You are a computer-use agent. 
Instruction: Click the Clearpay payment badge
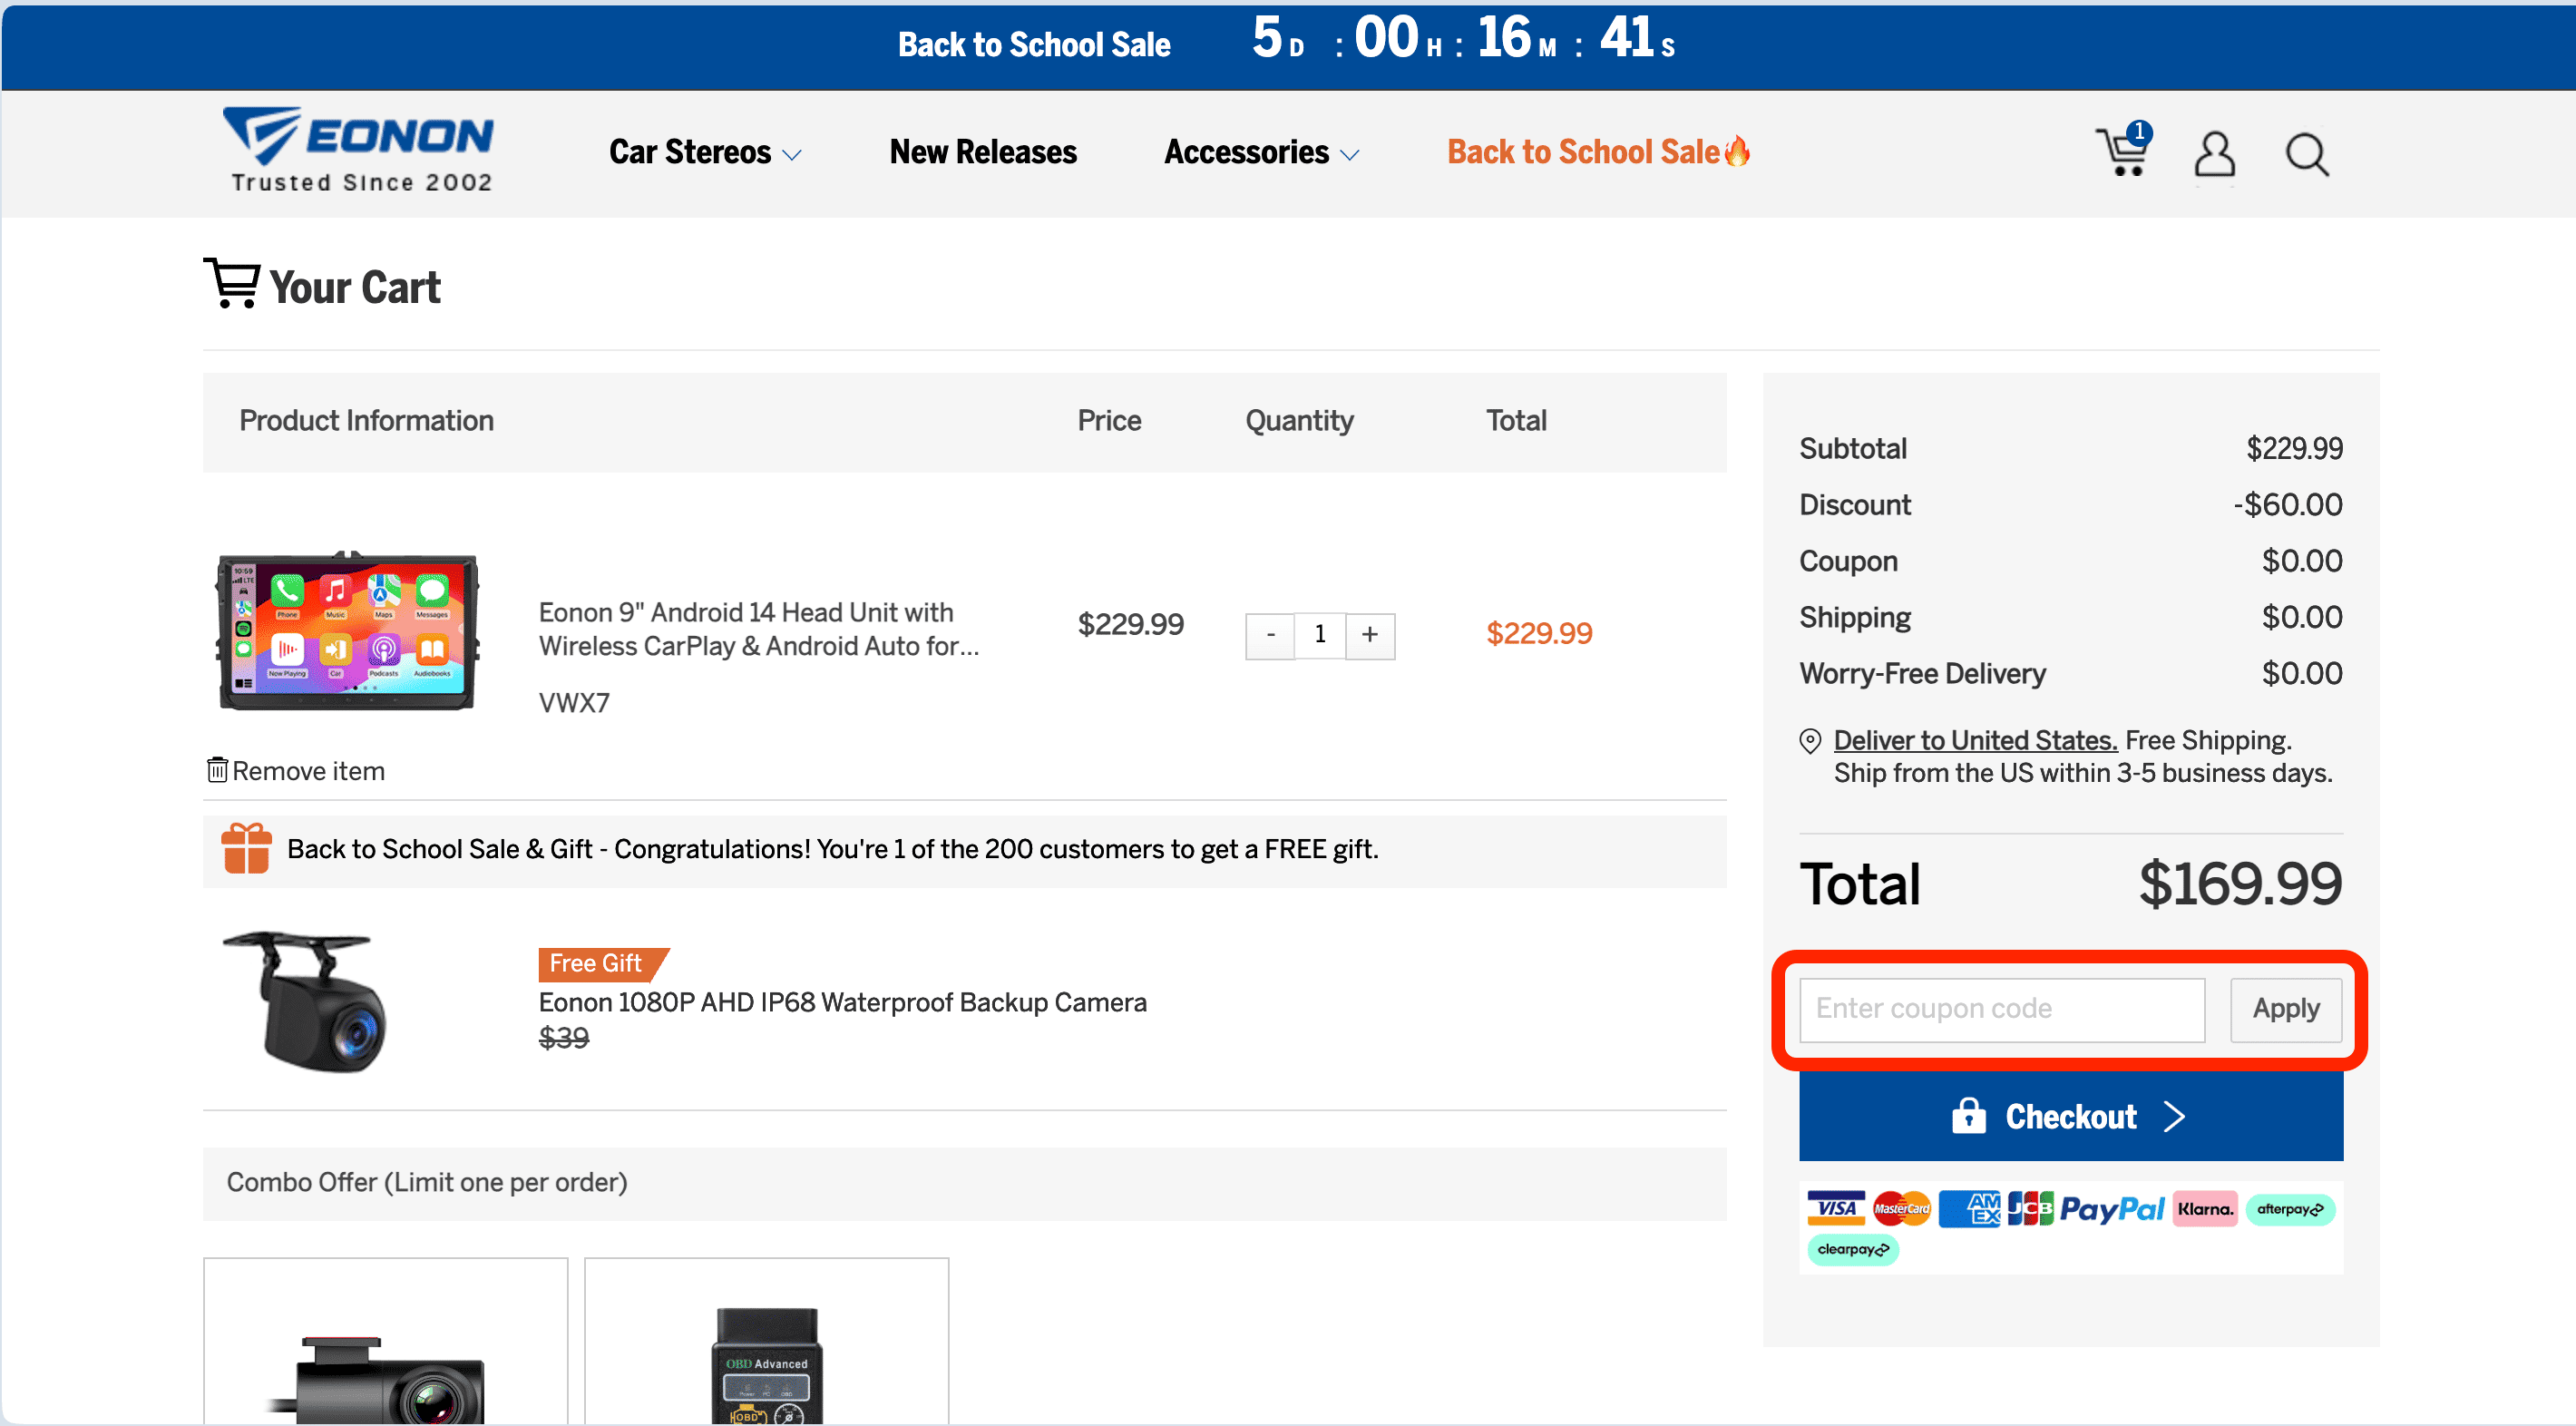tap(1852, 1249)
